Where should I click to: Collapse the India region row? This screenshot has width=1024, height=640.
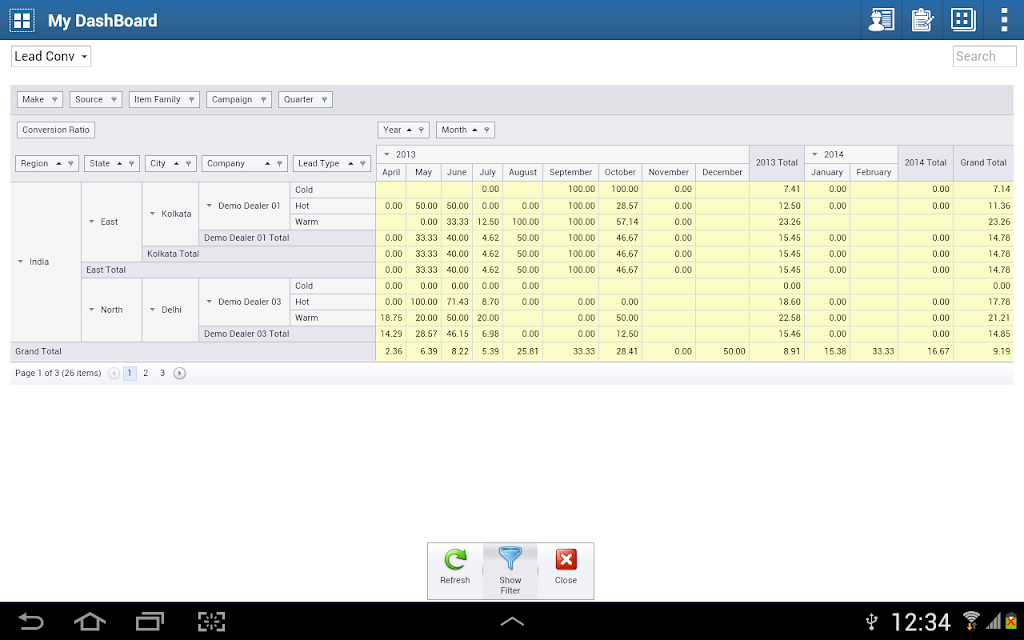(x=20, y=262)
